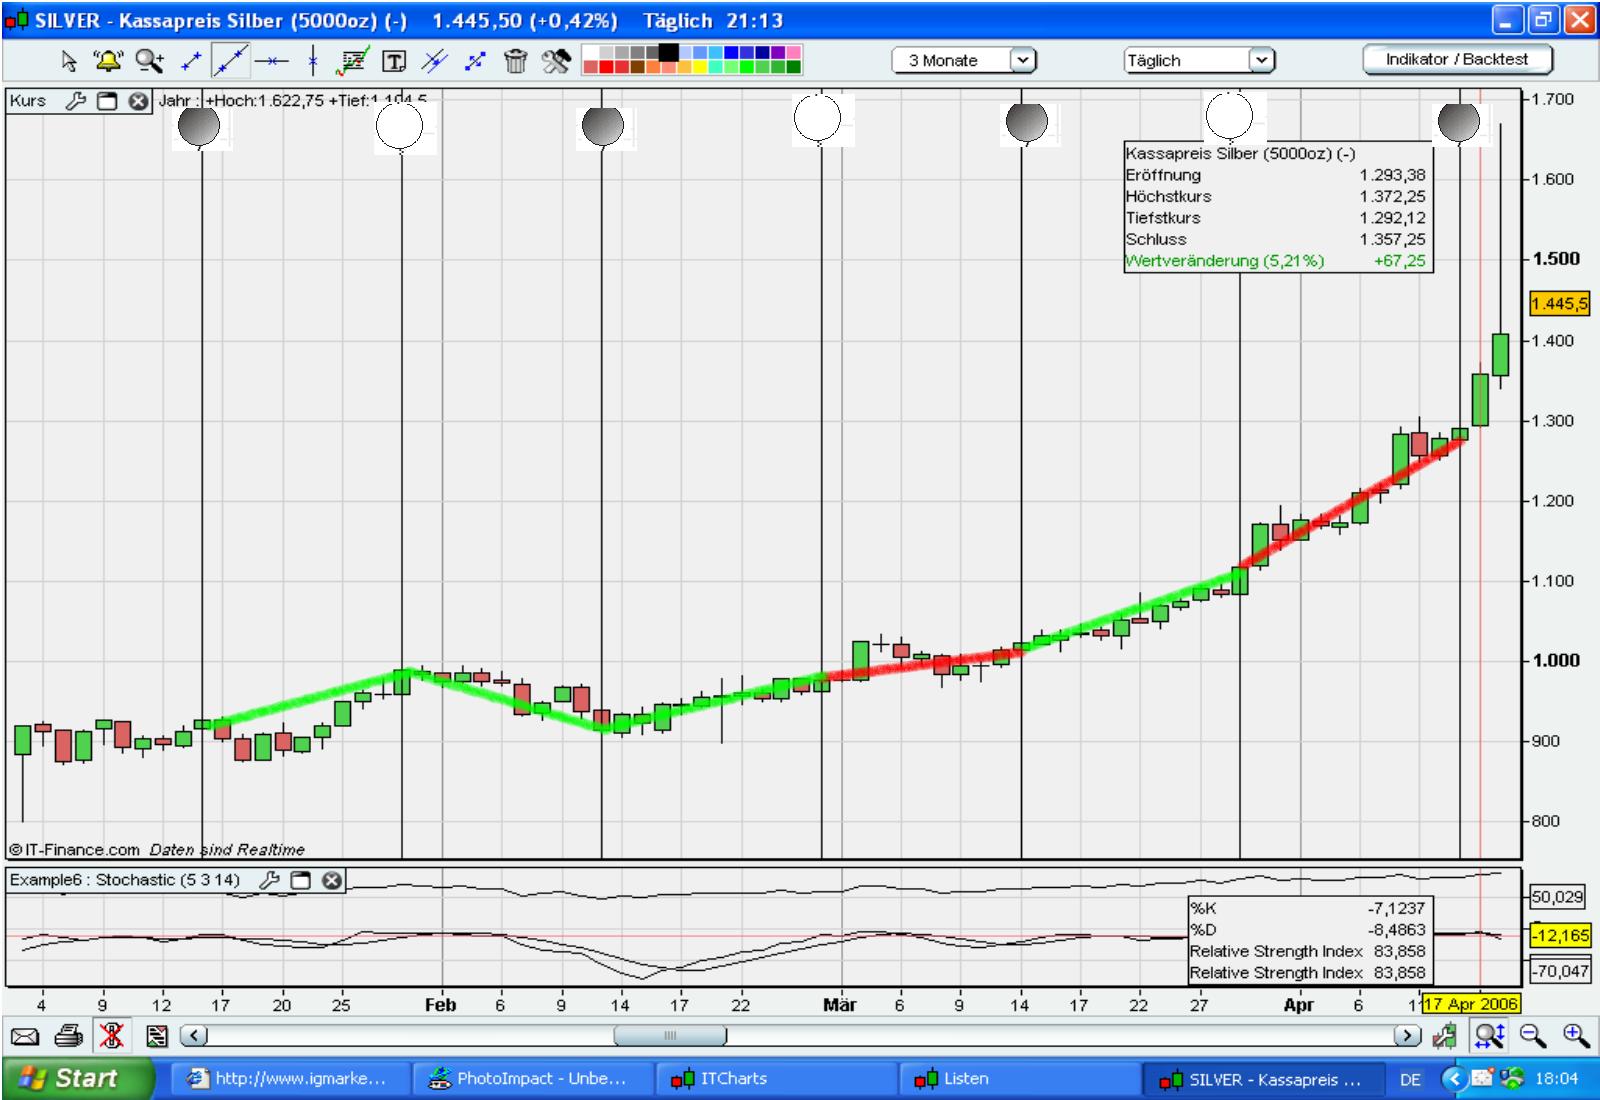
Task: Choose the parallel channel lines tool
Action: pos(435,61)
